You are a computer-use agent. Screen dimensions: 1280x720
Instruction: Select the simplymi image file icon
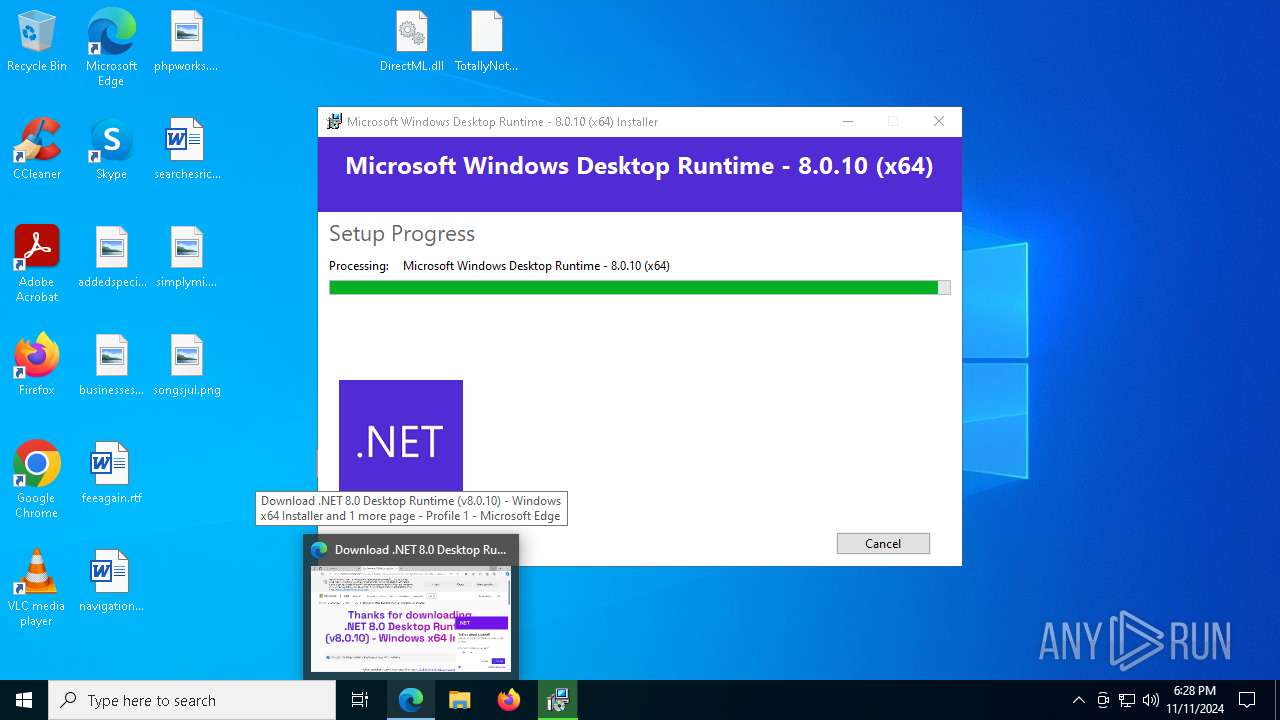tap(186, 258)
